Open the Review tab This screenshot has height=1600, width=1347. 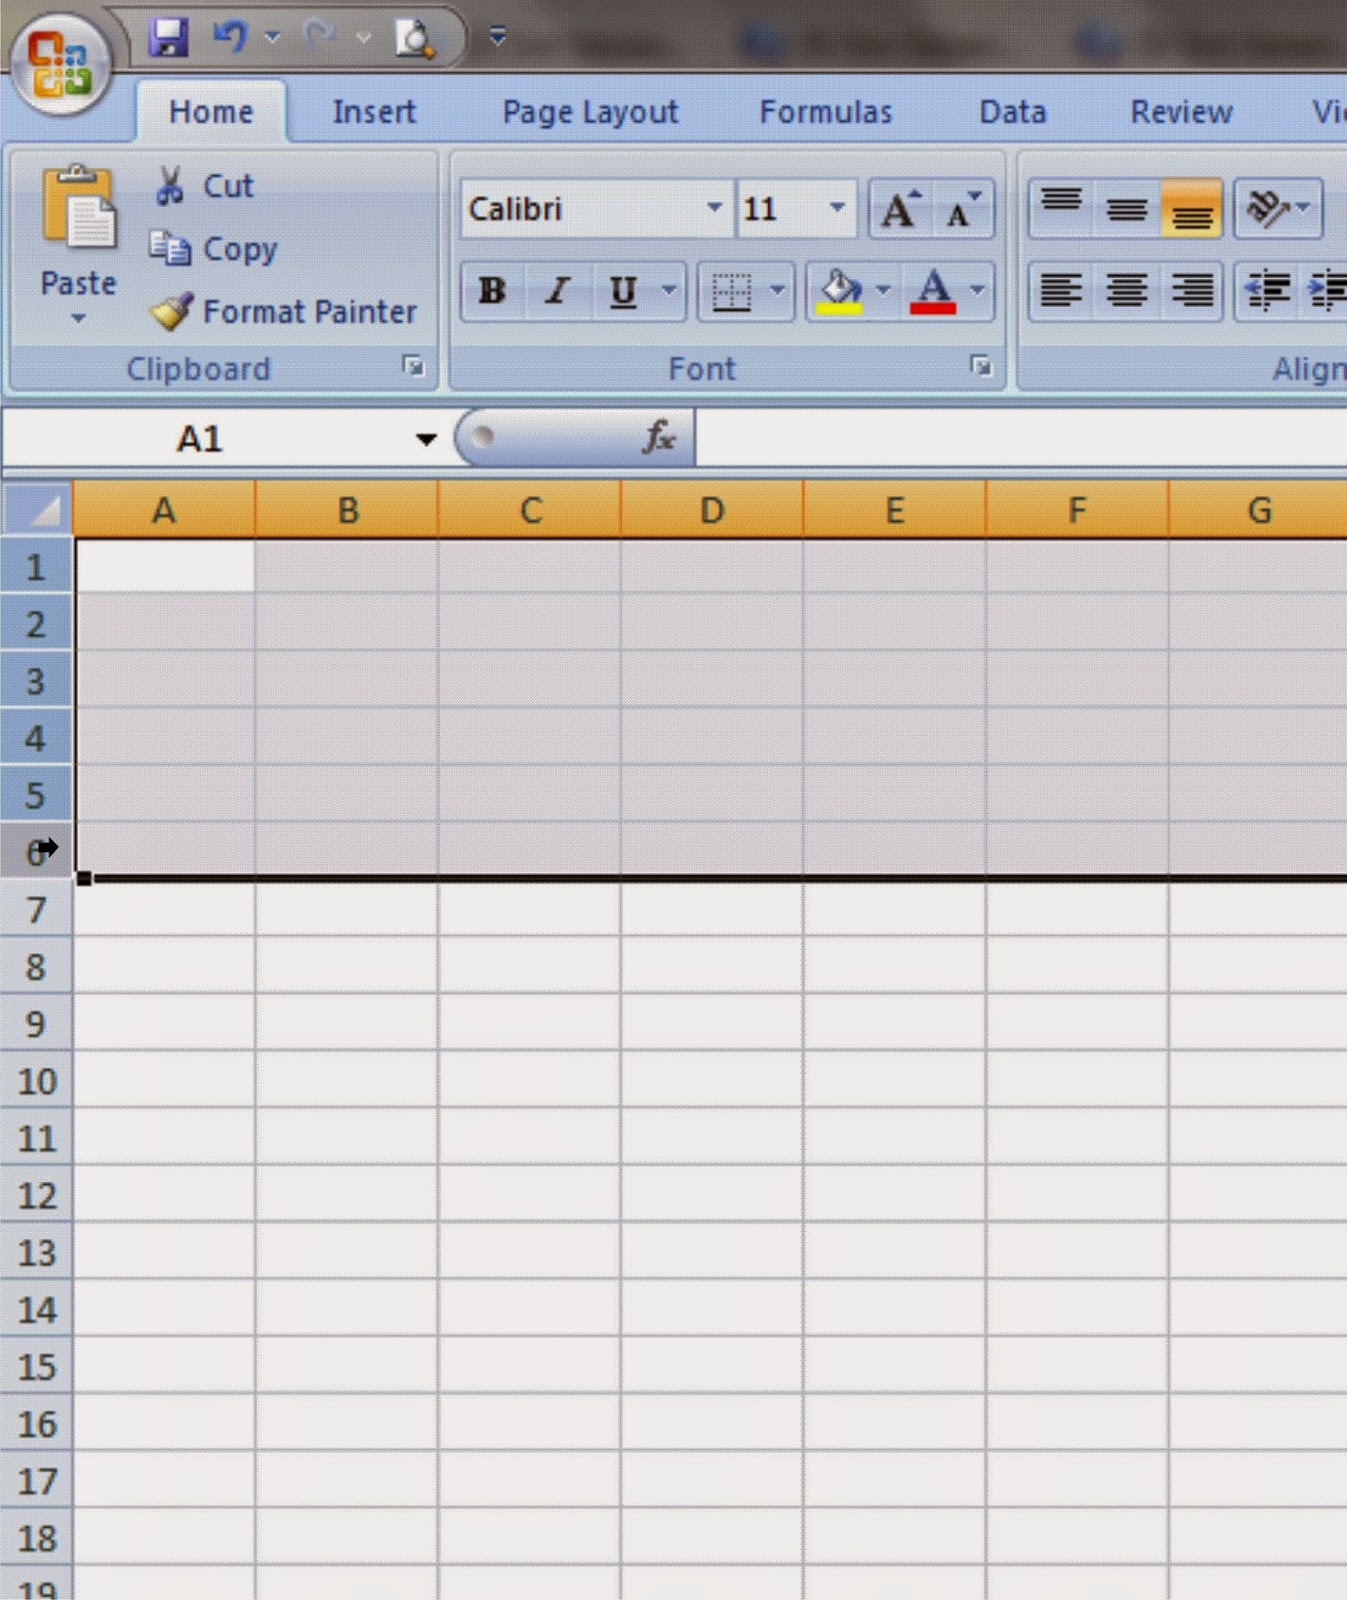(1181, 112)
